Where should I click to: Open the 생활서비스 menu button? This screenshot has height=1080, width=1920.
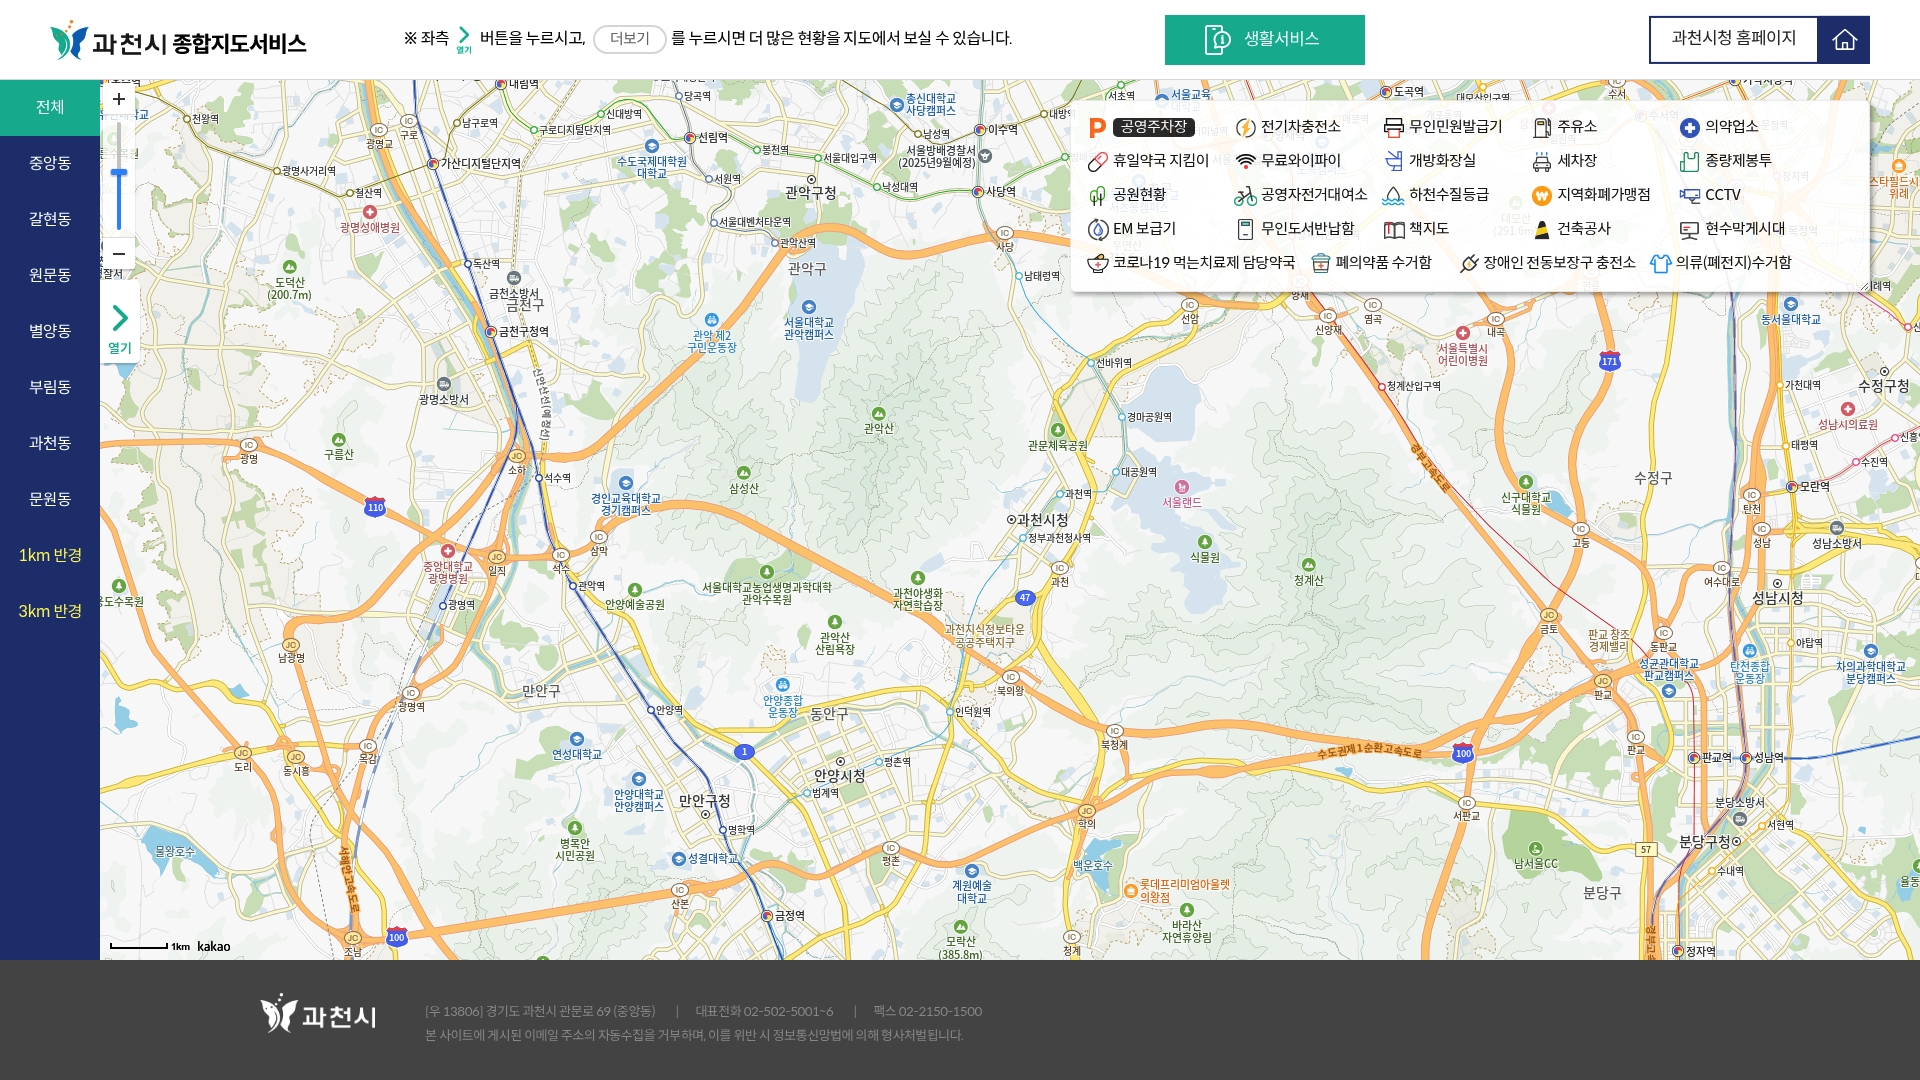[x=1264, y=40]
